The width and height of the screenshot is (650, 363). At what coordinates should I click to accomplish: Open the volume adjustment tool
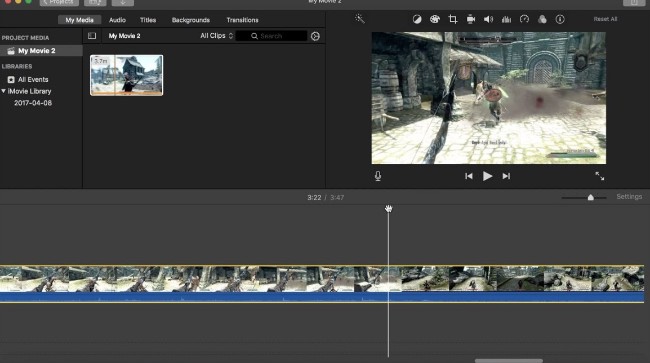pyautogui.click(x=488, y=19)
